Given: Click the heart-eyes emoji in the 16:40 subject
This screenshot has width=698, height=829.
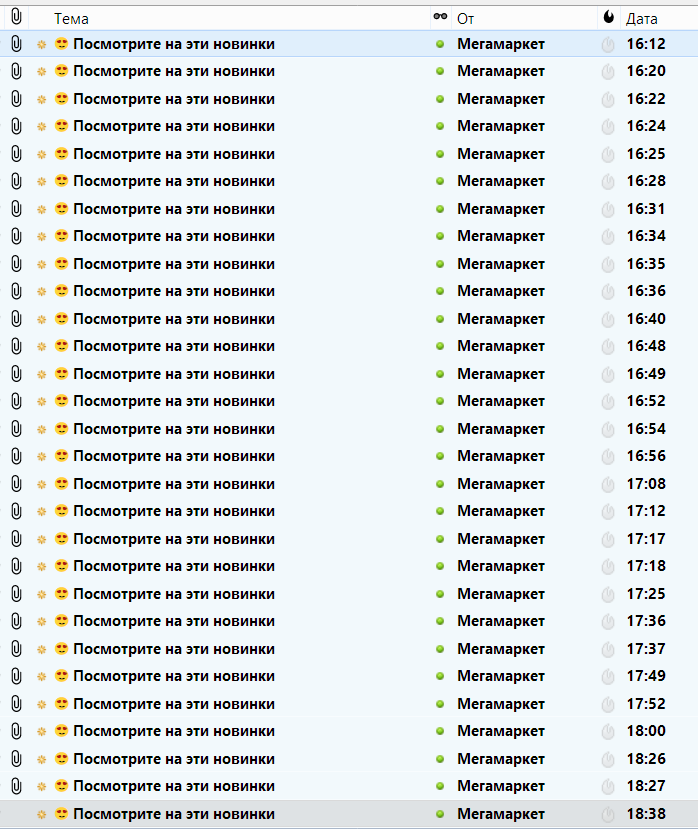Looking at the screenshot, I should [x=62, y=318].
